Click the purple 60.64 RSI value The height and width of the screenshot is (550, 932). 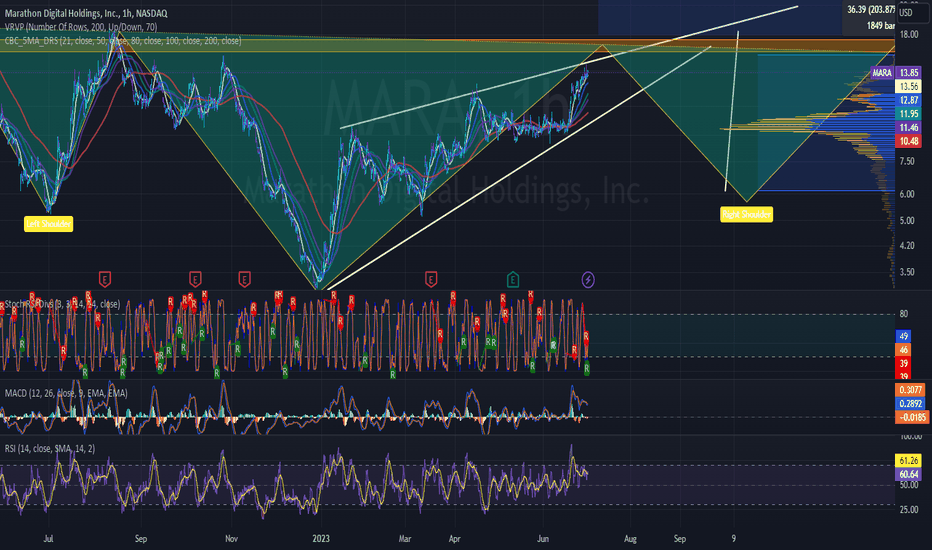tap(909, 474)
